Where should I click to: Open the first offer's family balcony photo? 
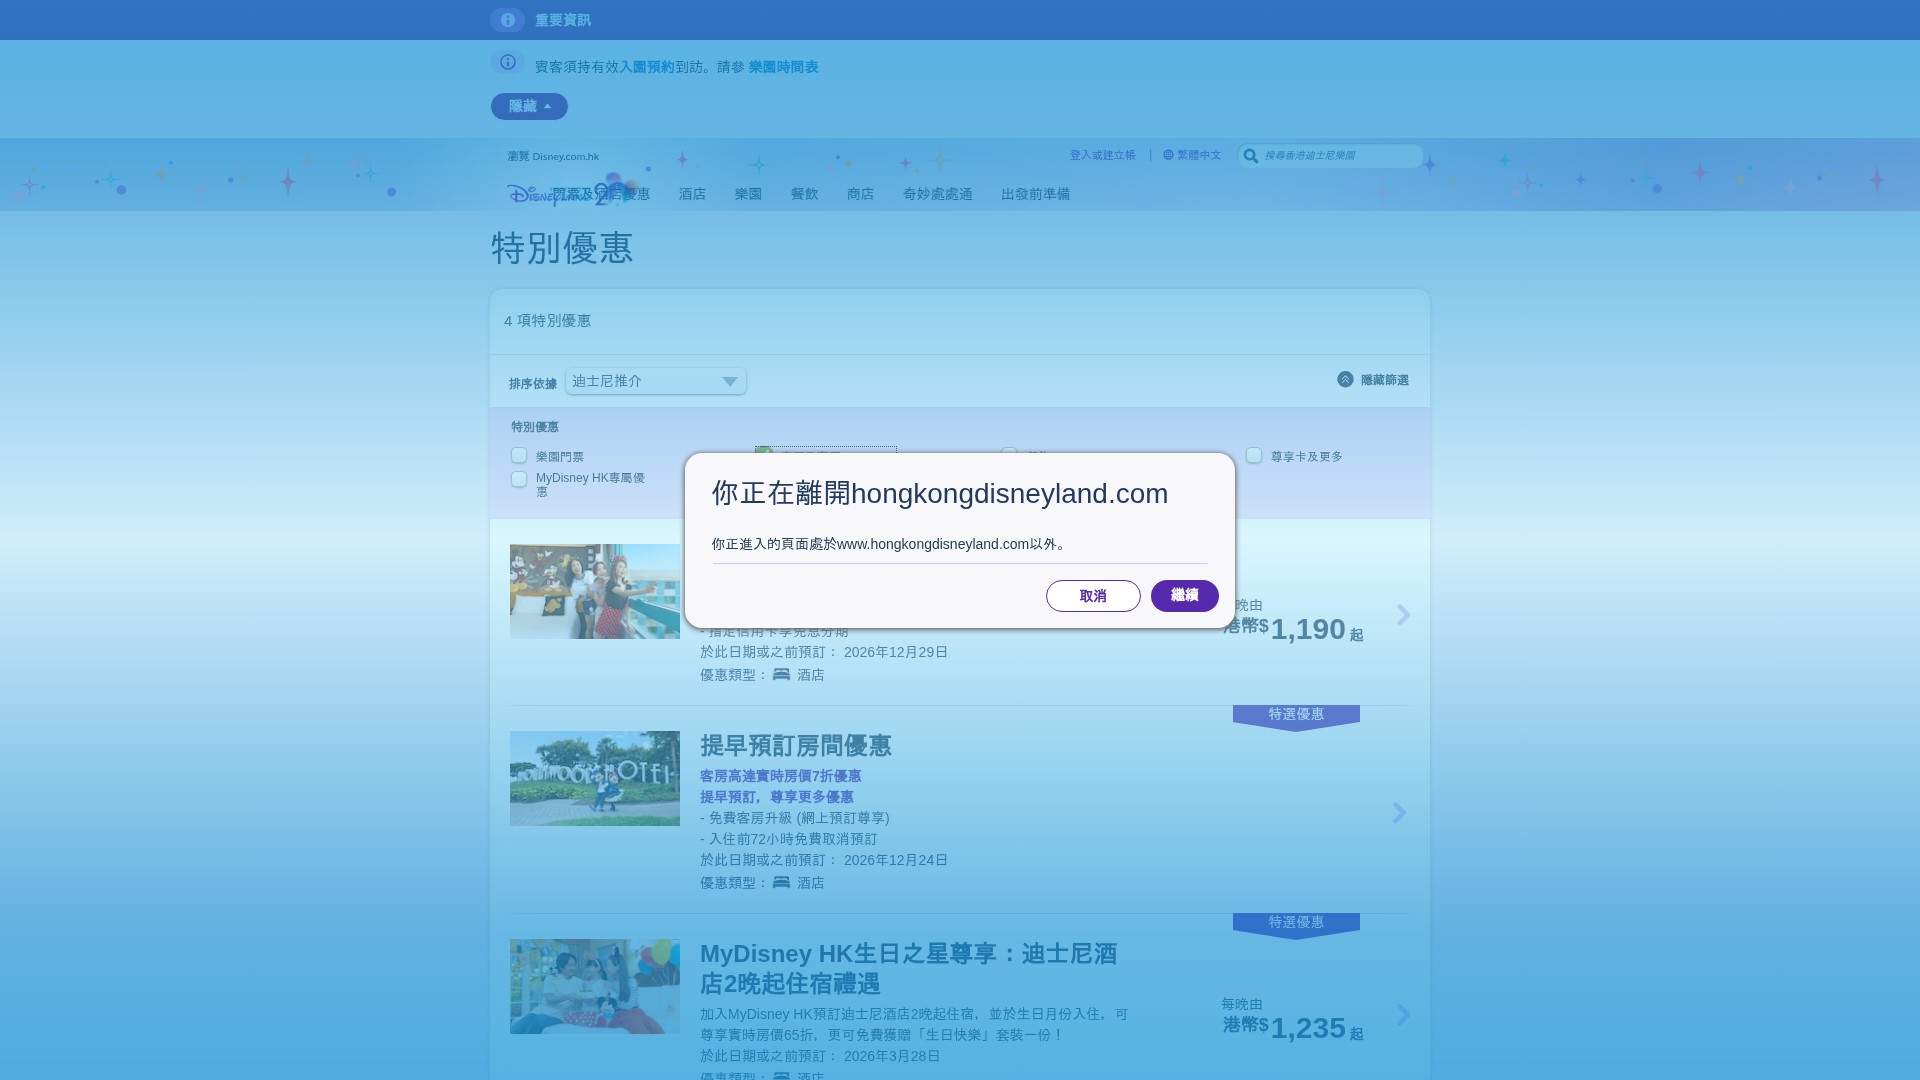595,591
